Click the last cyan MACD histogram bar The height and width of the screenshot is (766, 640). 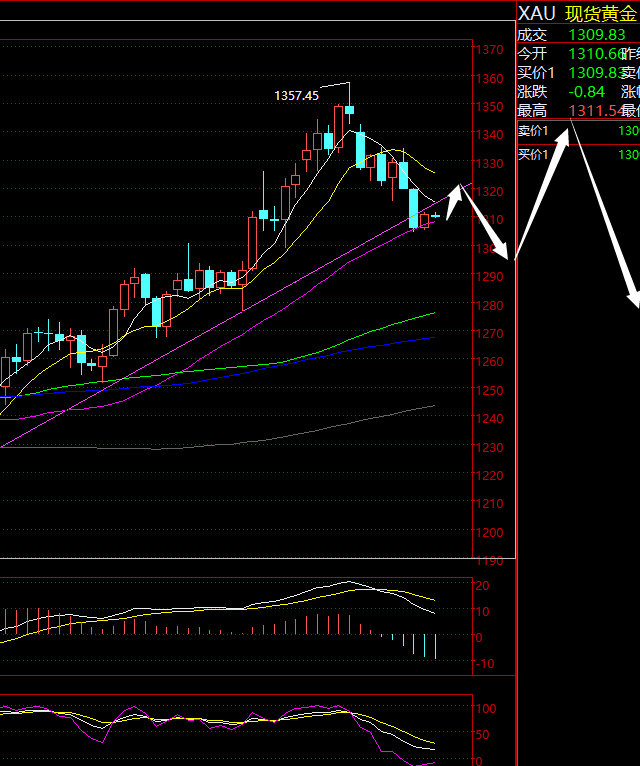(436, 646)
